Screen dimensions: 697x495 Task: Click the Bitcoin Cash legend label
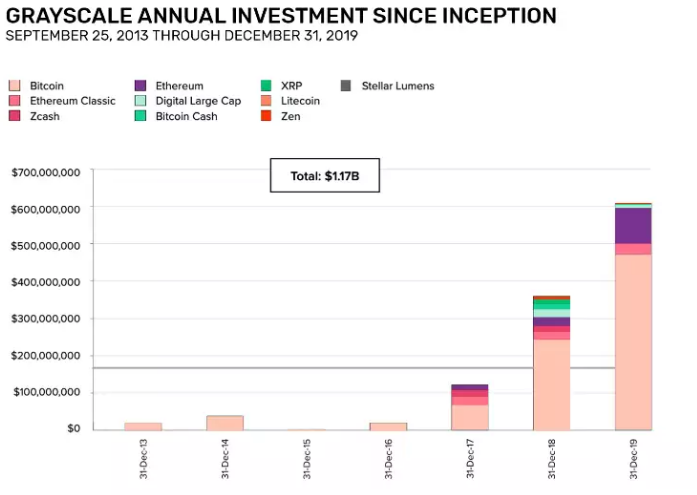(186, 116)
